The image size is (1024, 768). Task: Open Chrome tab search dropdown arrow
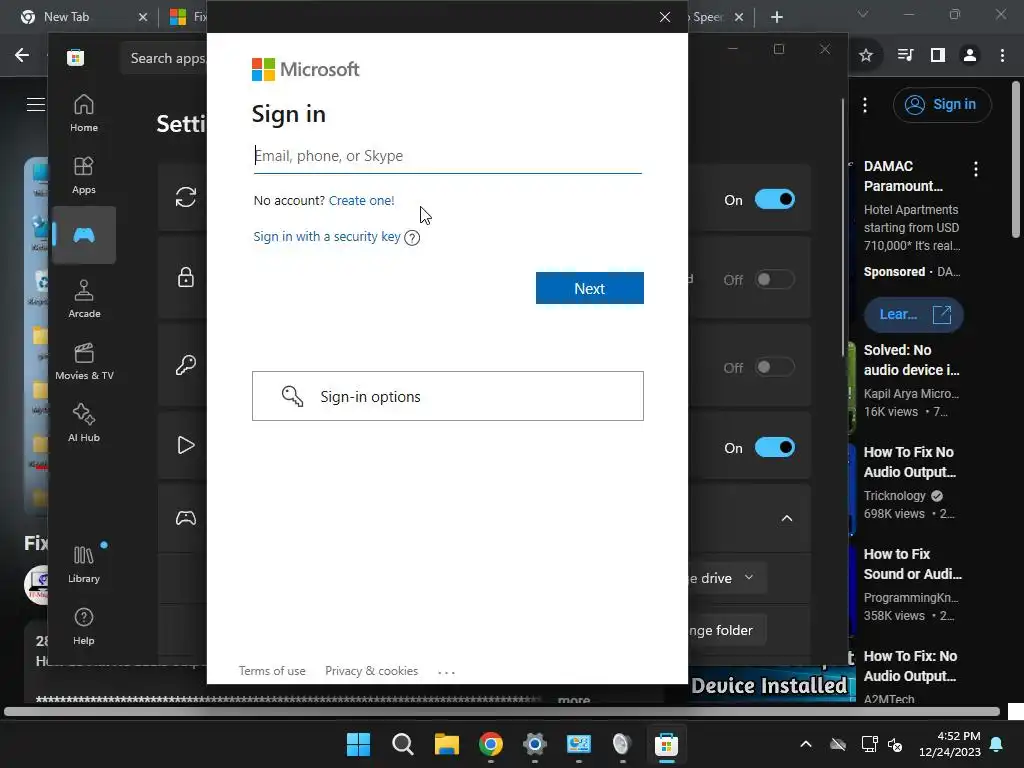863,14
